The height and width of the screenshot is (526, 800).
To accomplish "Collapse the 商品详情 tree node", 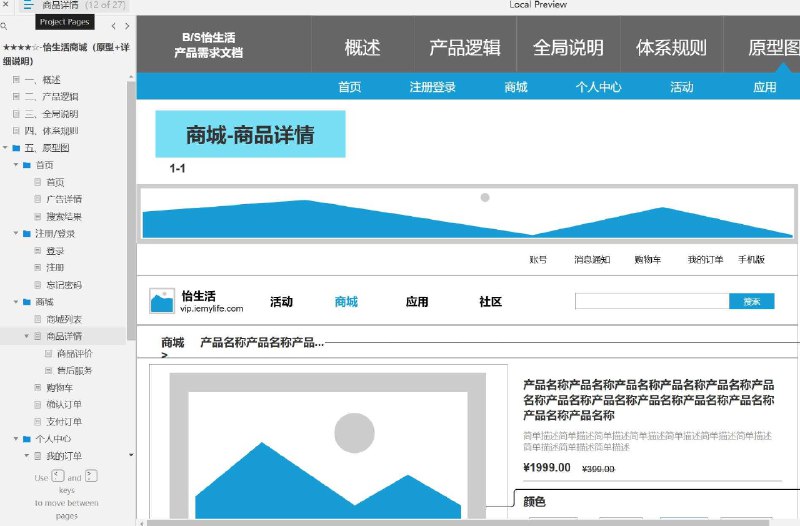I will pos(27,336).
